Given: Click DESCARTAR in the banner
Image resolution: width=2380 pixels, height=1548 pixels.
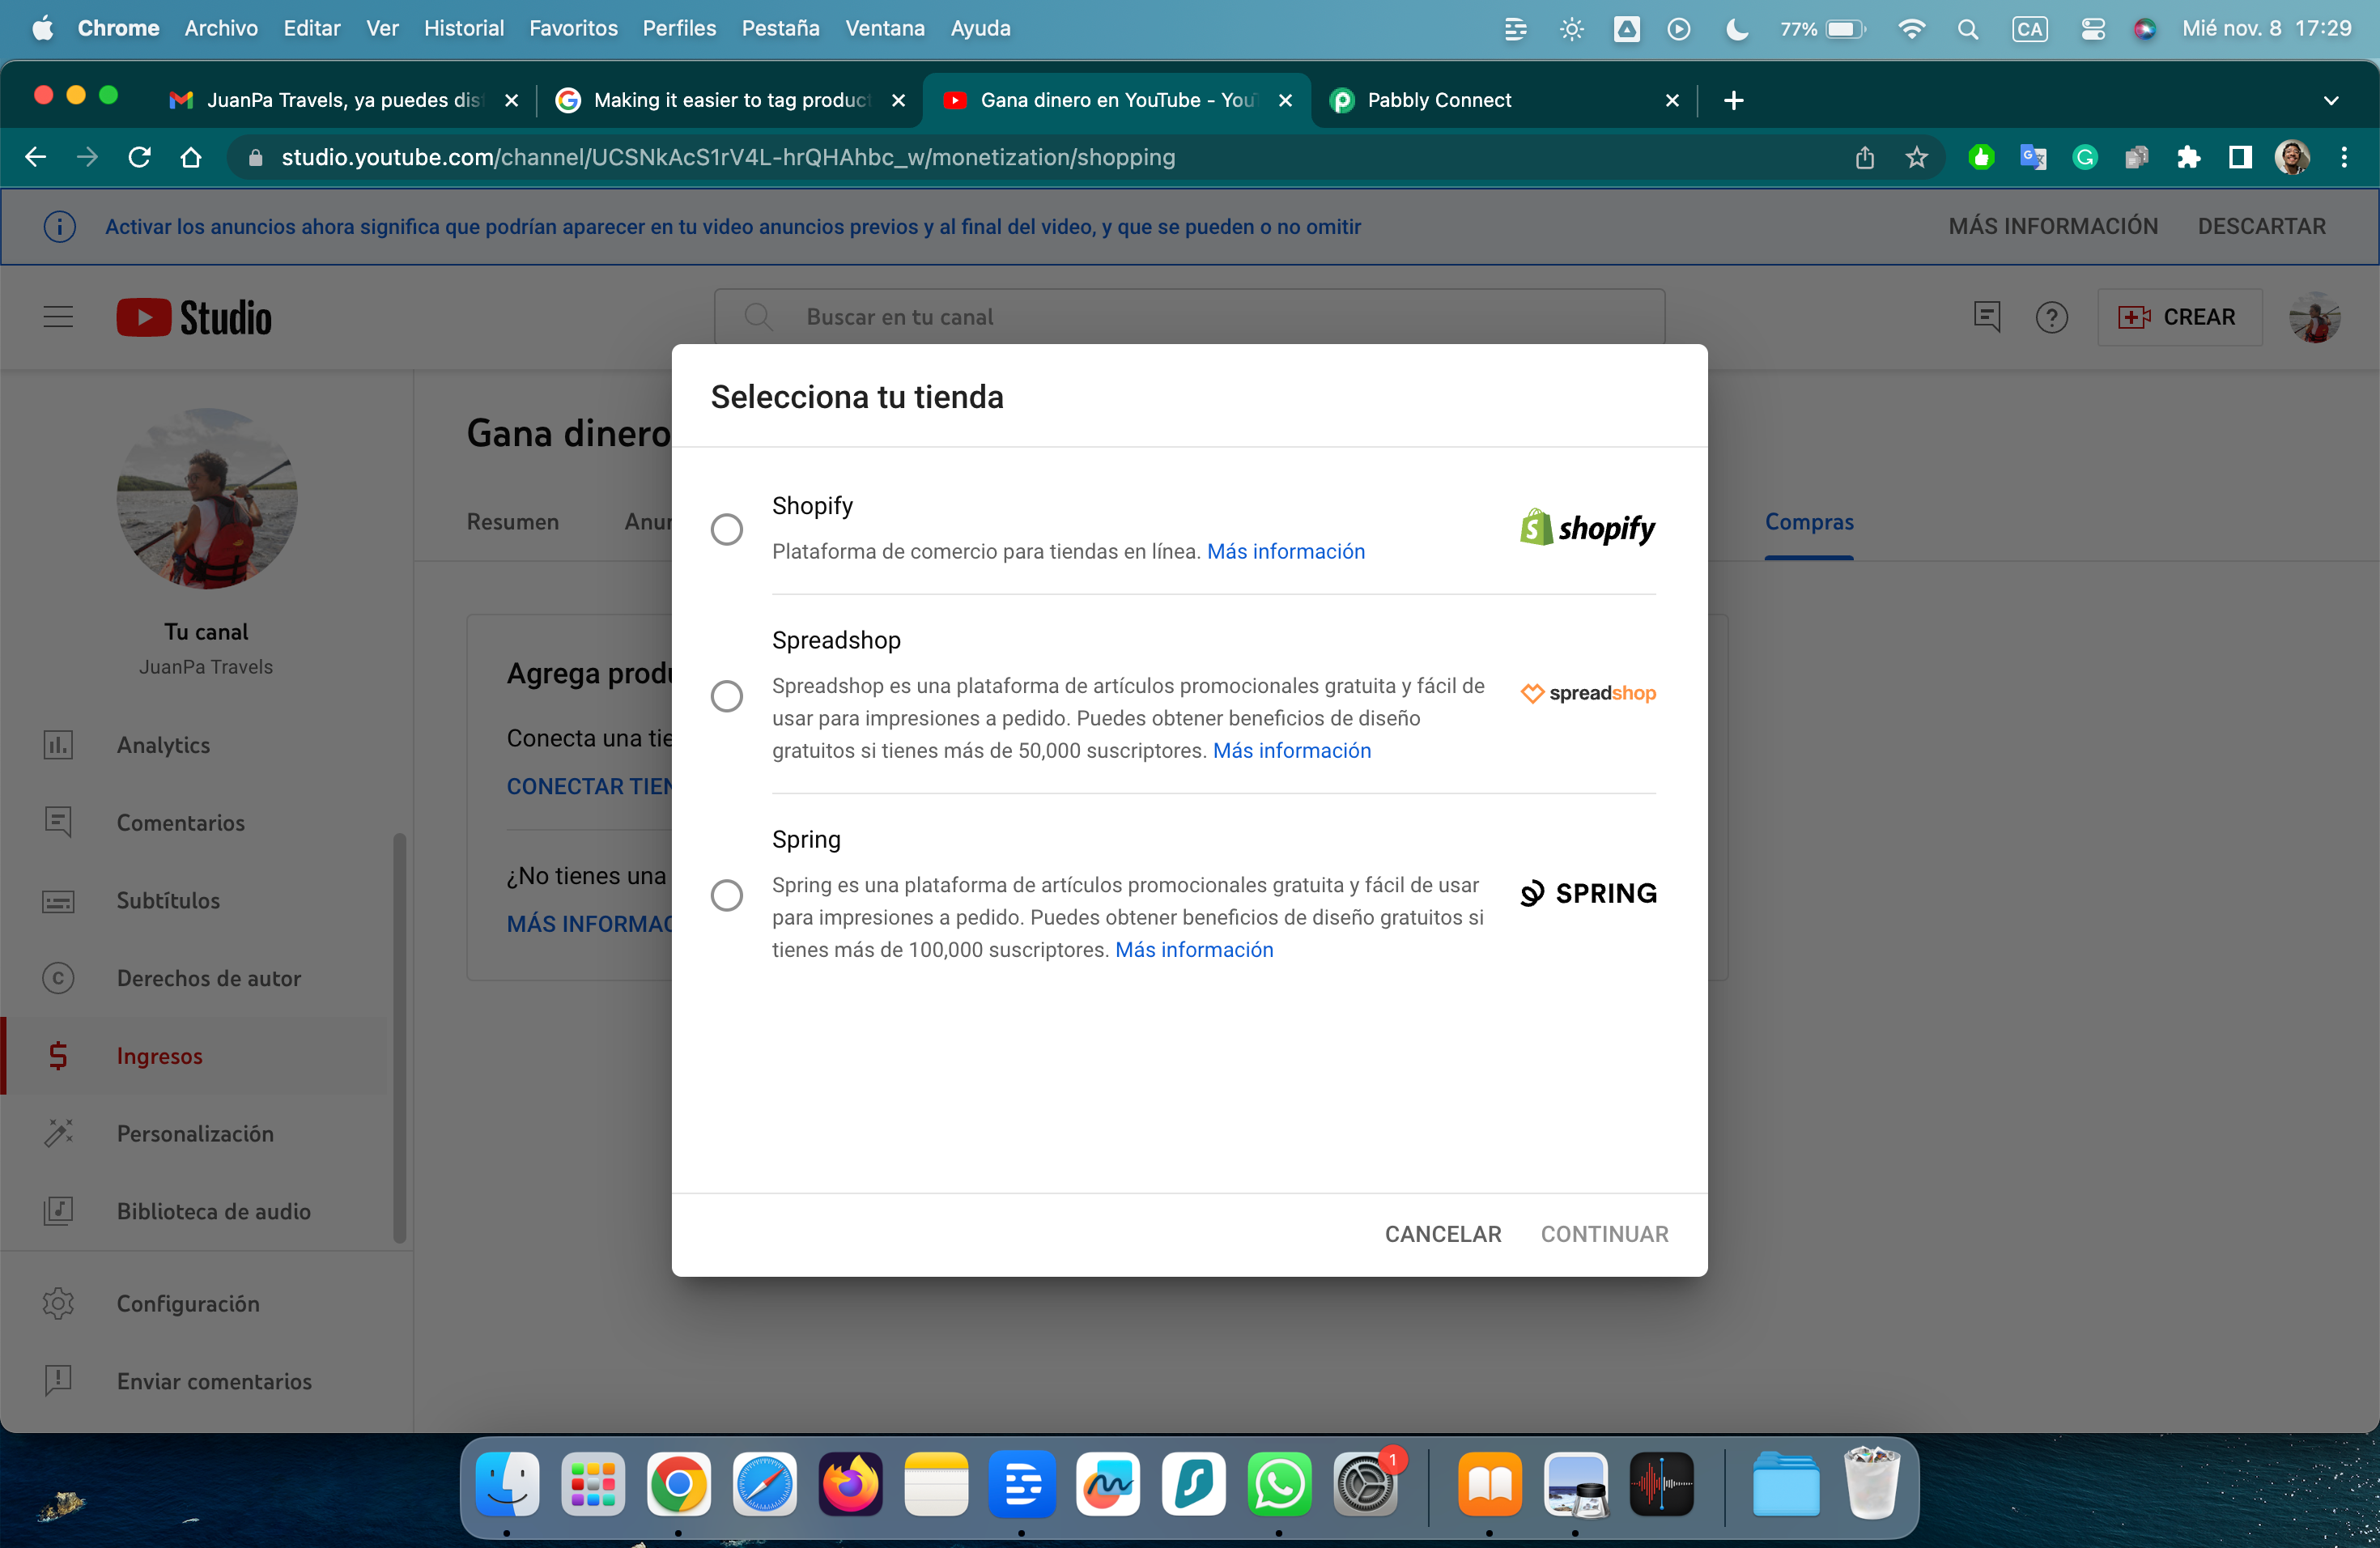Looking at the screenshot, I should click(x=2261, y=227).
